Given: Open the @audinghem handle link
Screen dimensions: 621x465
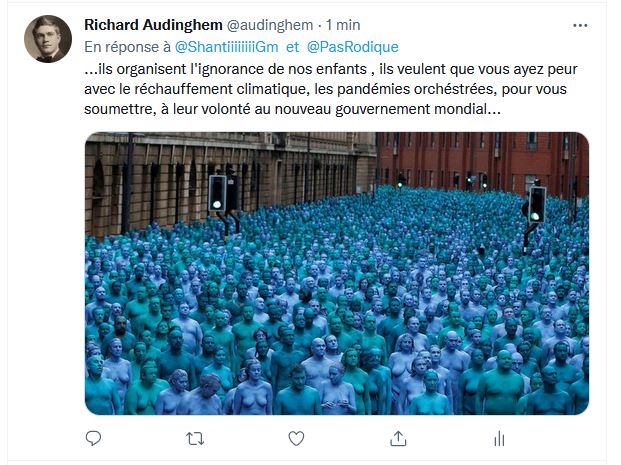Looking at the screenshot, I should click(x=270, y=25).
